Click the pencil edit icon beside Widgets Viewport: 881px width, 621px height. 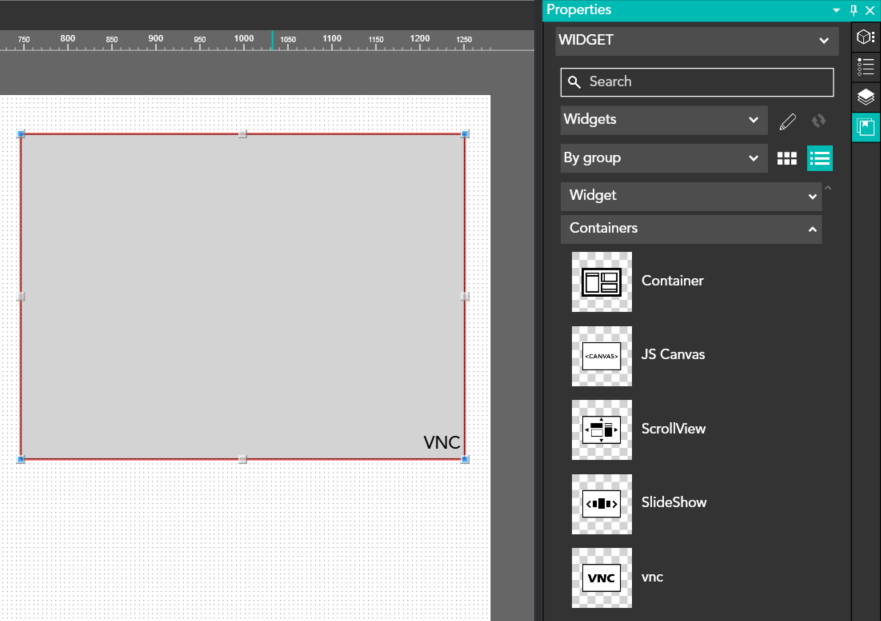(788, 121)
